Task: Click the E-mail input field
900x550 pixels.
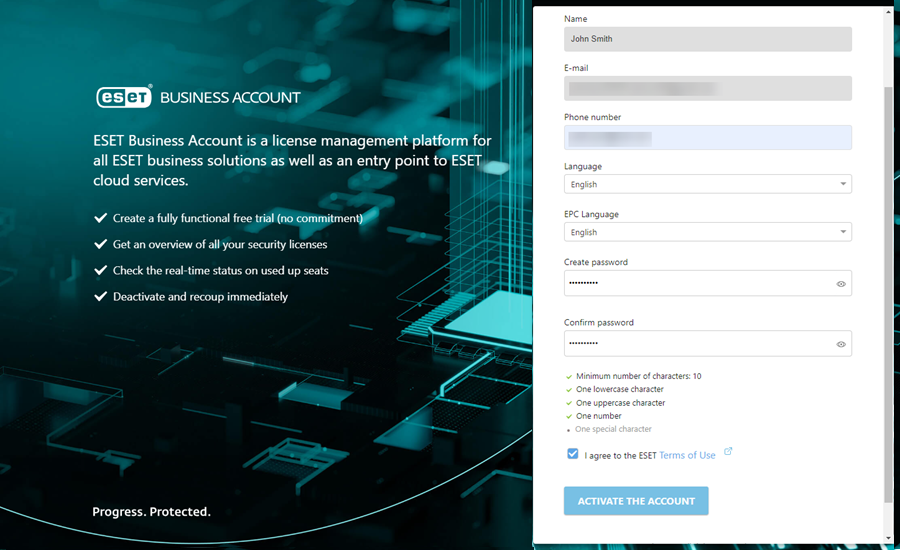Action: pos(708,88)
